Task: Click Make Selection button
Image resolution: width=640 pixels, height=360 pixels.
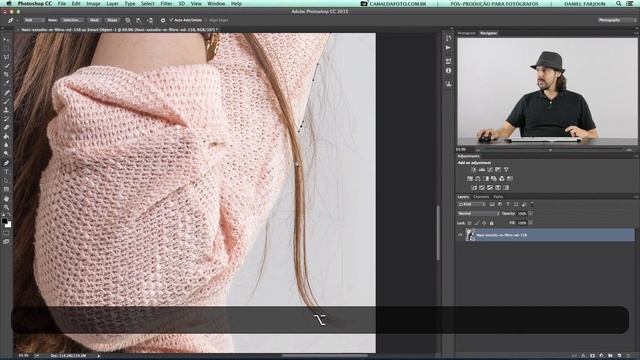Action: 71,20
